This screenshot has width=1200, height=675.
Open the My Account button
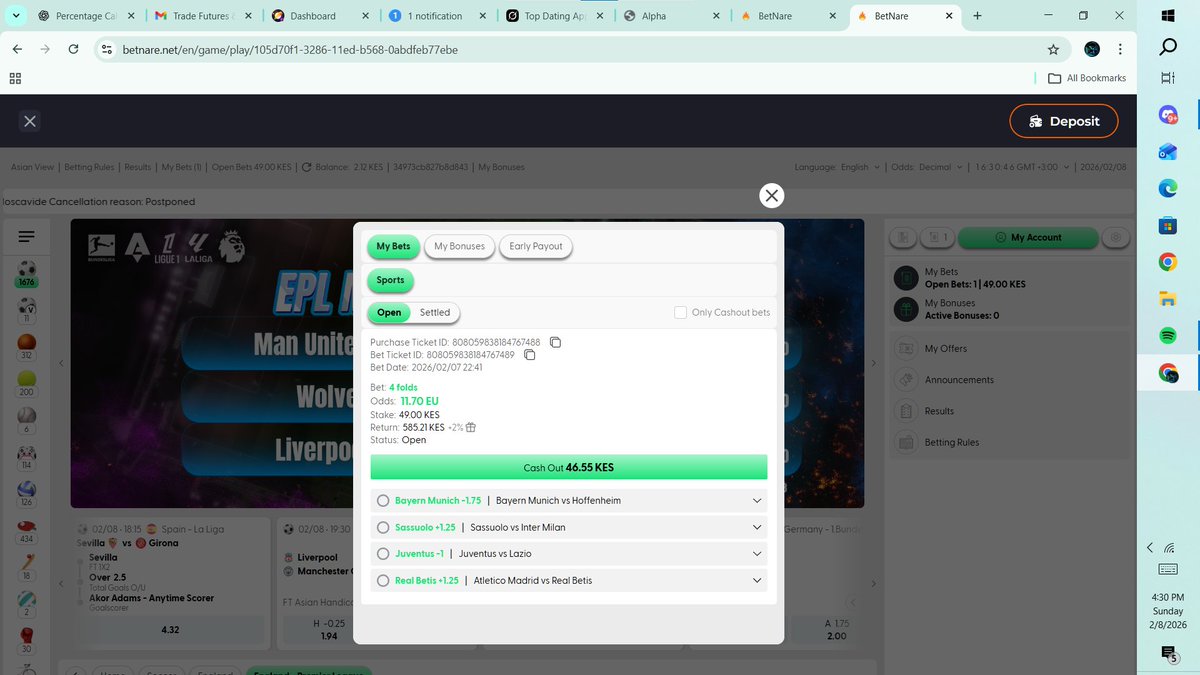pos(1029,237)
